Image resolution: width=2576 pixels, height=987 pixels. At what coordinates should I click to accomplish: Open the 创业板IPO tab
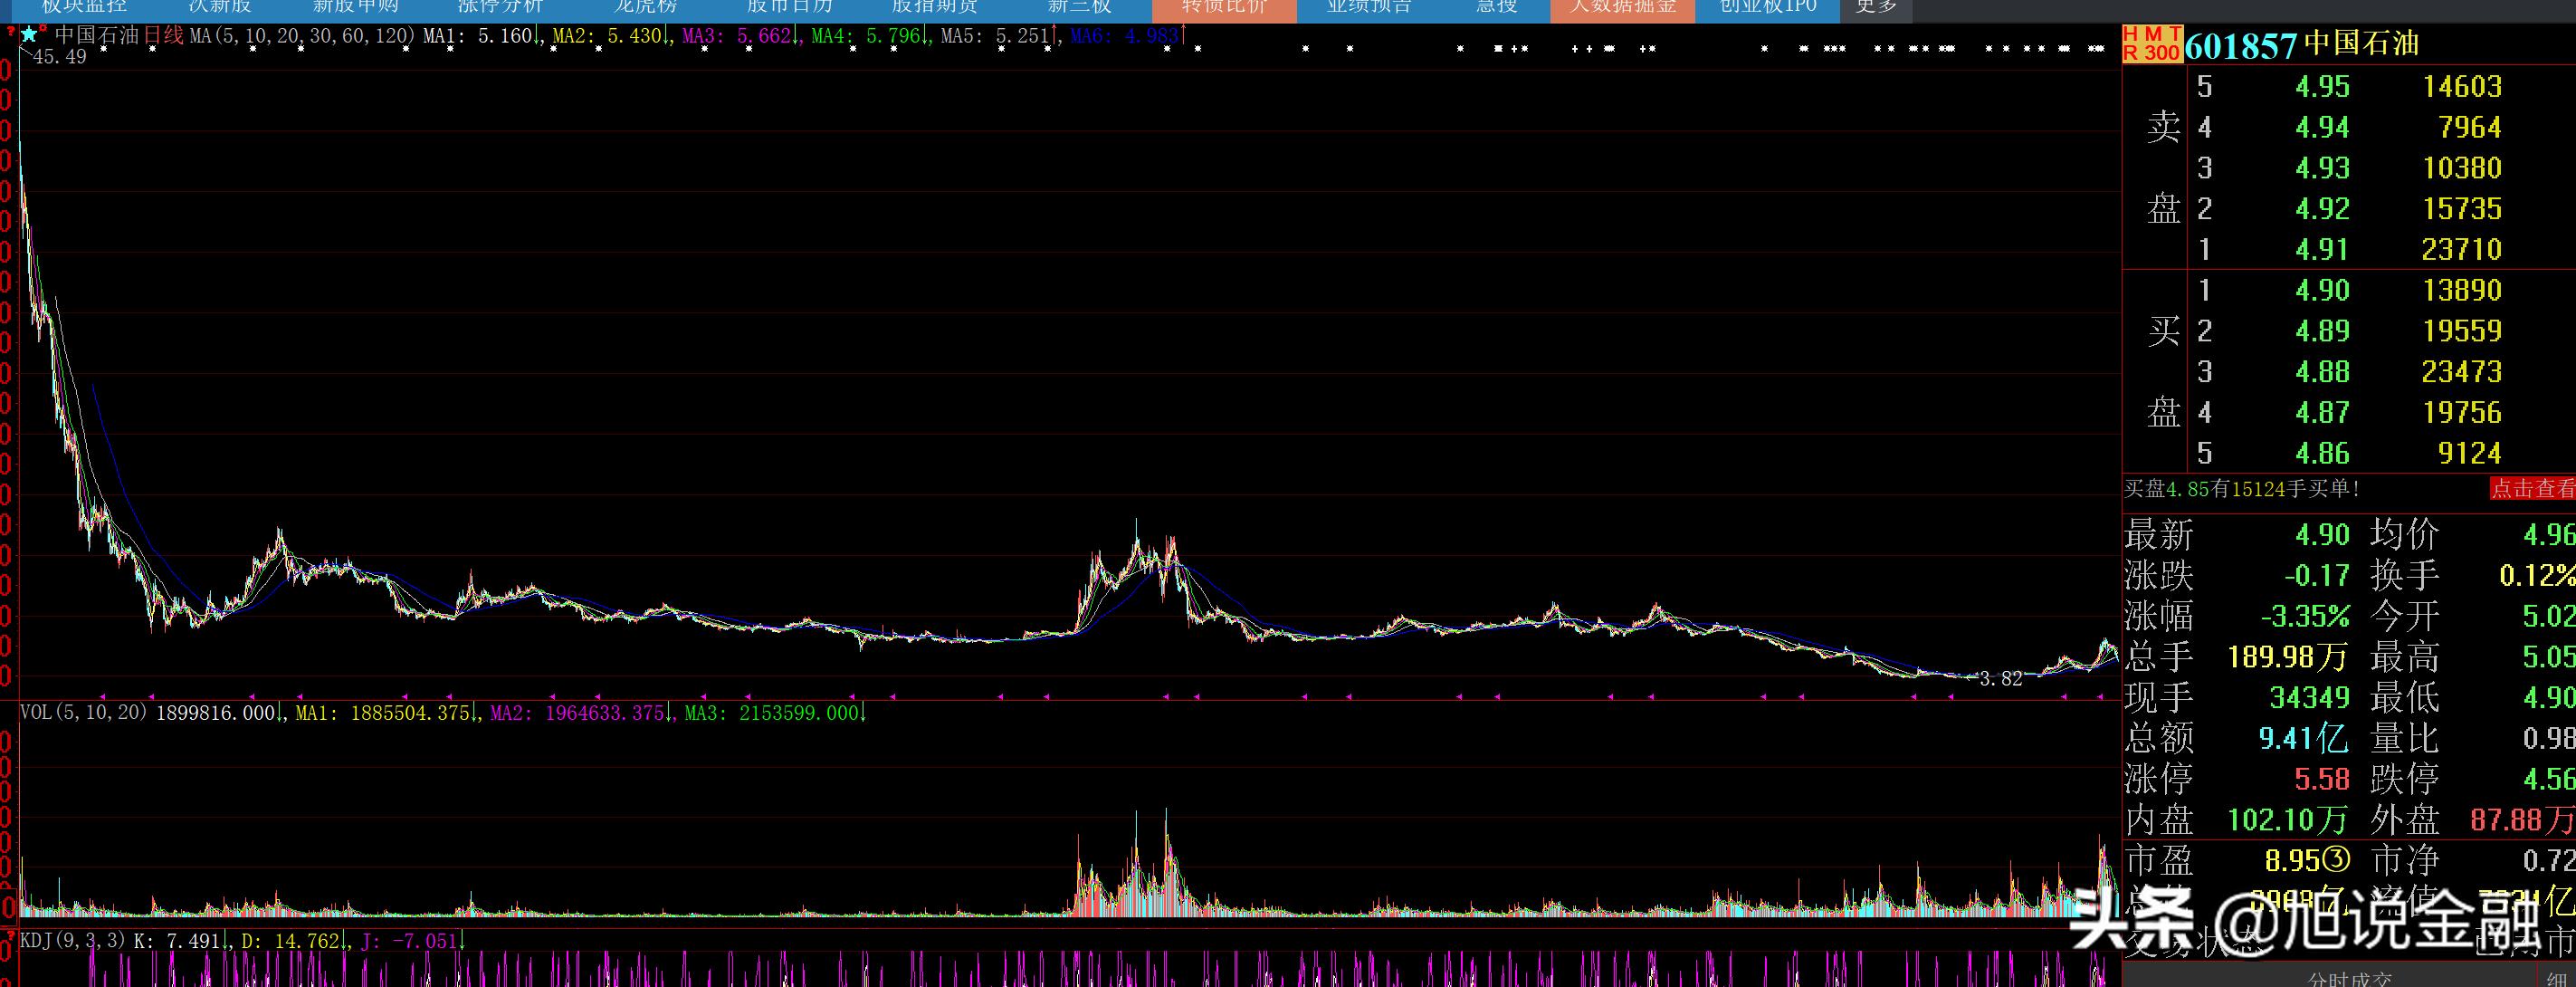(x=1767, y=8)
